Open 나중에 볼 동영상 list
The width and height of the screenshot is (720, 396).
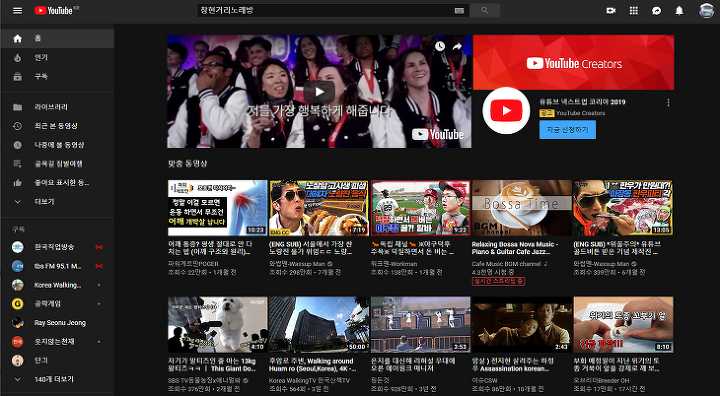(x=57, y=145)
